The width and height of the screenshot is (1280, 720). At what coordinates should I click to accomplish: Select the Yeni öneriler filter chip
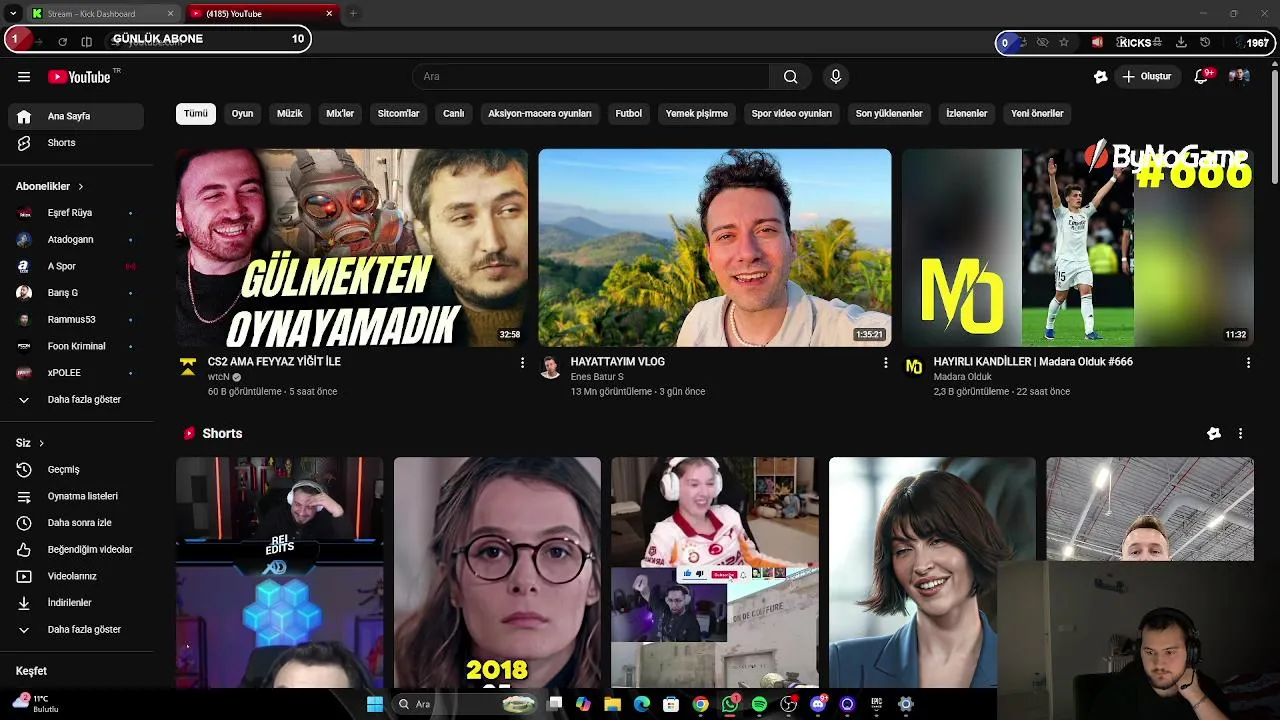pyautogui.click(x=1037, y=113)
